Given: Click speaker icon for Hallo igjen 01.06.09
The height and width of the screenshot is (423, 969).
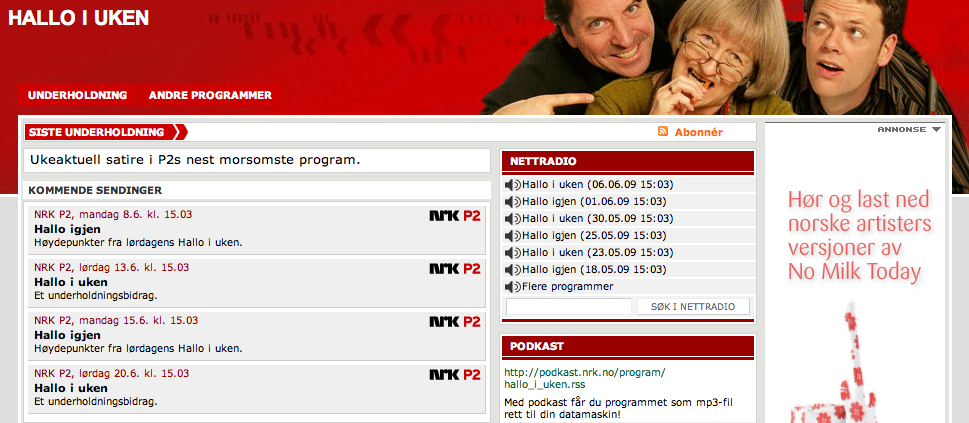Looking at the screenshot, I should pos(513,202).
